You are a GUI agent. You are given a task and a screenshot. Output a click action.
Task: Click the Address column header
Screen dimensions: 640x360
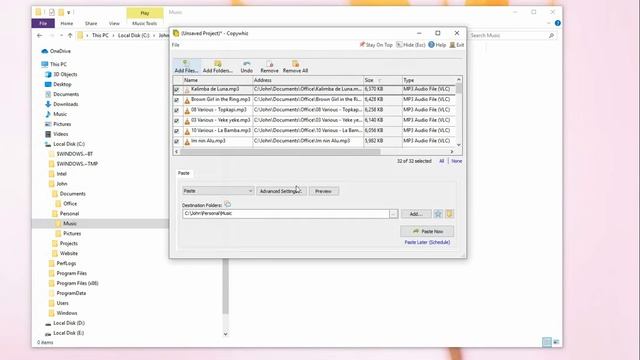(308, 80)
